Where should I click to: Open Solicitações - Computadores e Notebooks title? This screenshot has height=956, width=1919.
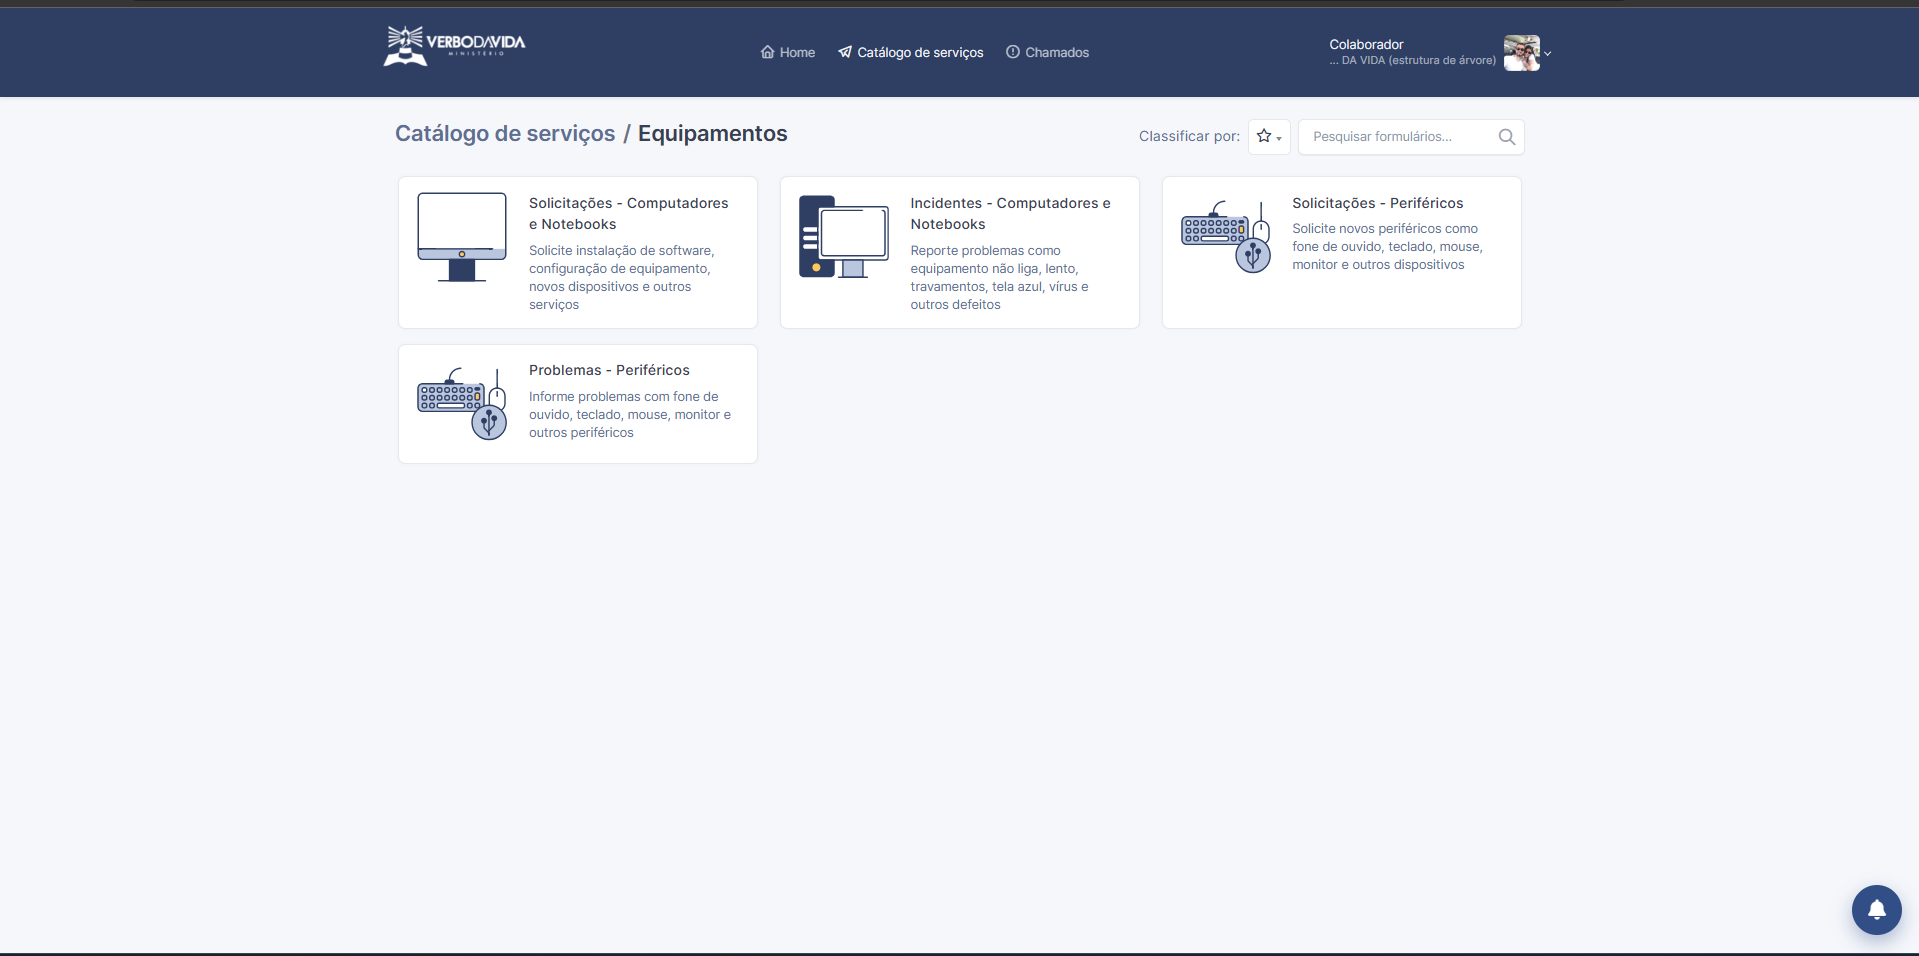(629, 214)
